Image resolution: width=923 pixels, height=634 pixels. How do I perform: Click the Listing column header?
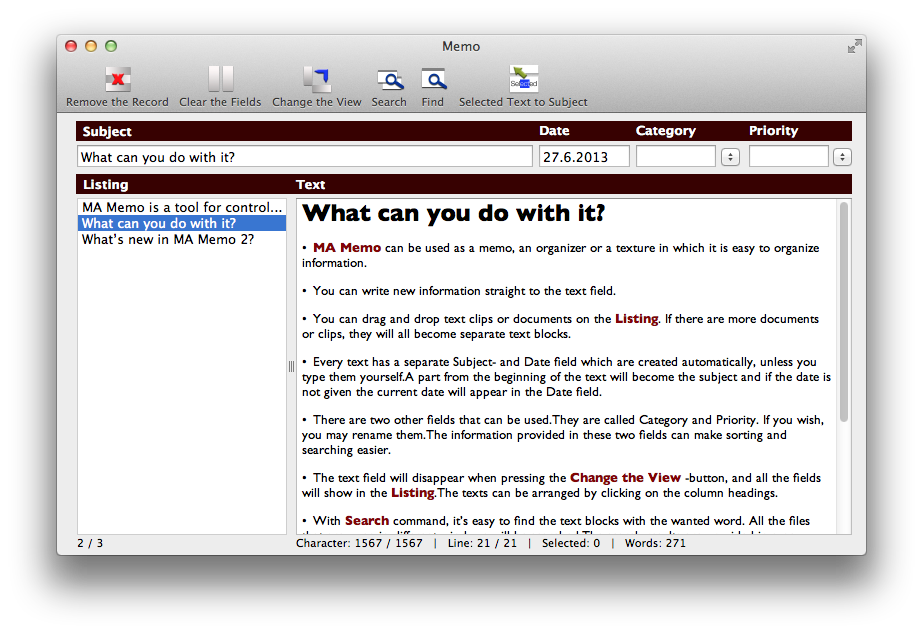click(106, 185)
